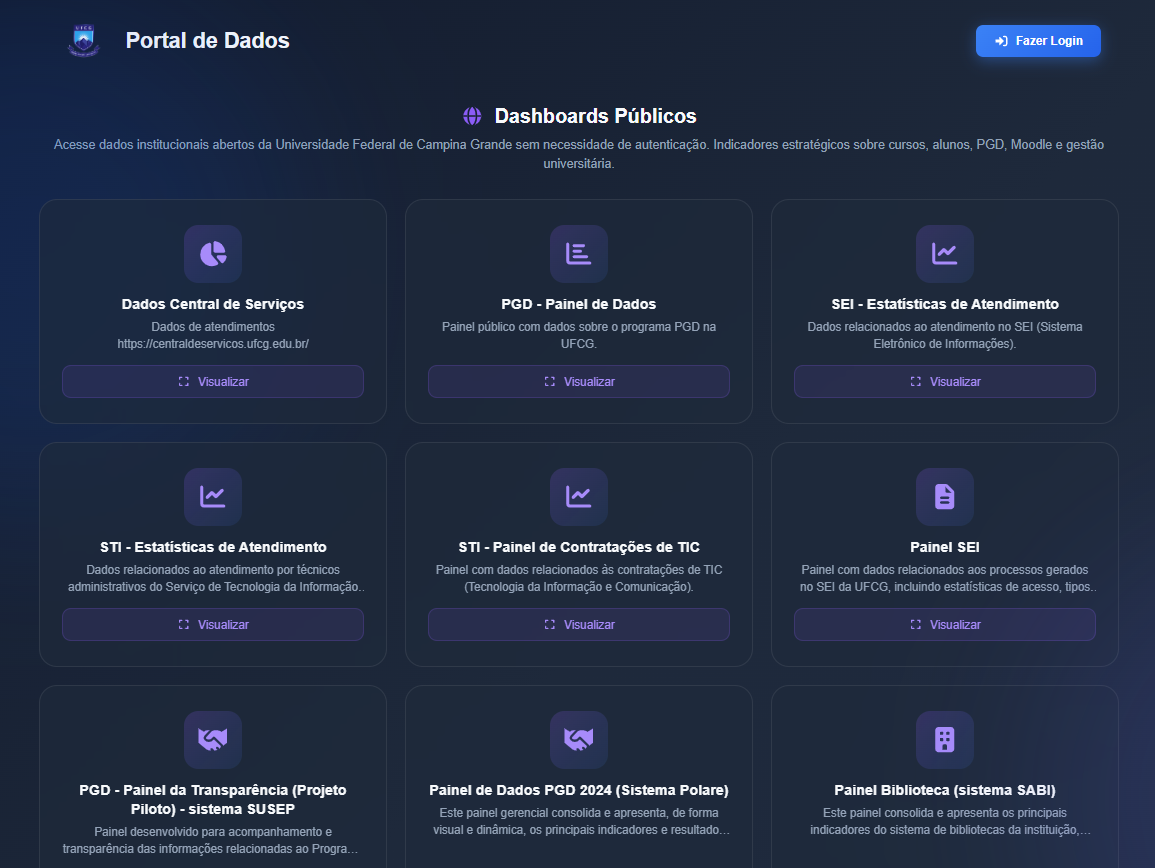This screenshot has height=868, width=1155.
Task: Click the expand icon in STI Contratações de TIC Visualizar
Action: click(550, 625)
